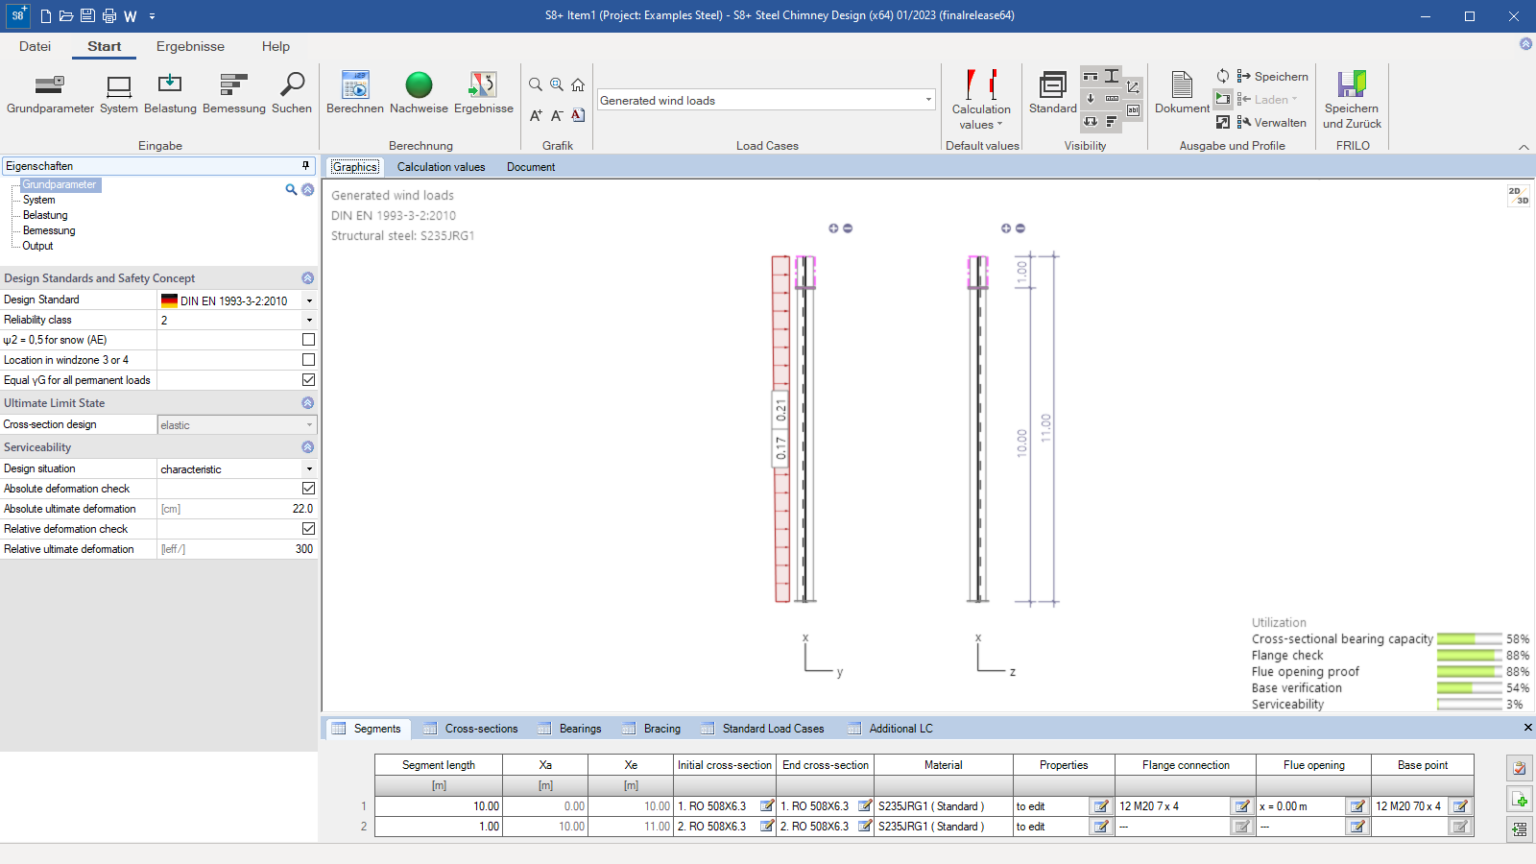1536x864 pixels.
Task: Click Speichern und Zurück icon
Action: click(x=1352, y=87)
